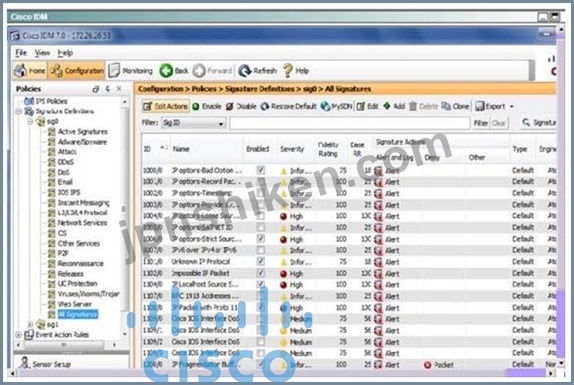The height and width of the screenshot is (385, 574).
Task: Toggle Enabled checkbox for signature 1007/0
Action: click(260, 250)
